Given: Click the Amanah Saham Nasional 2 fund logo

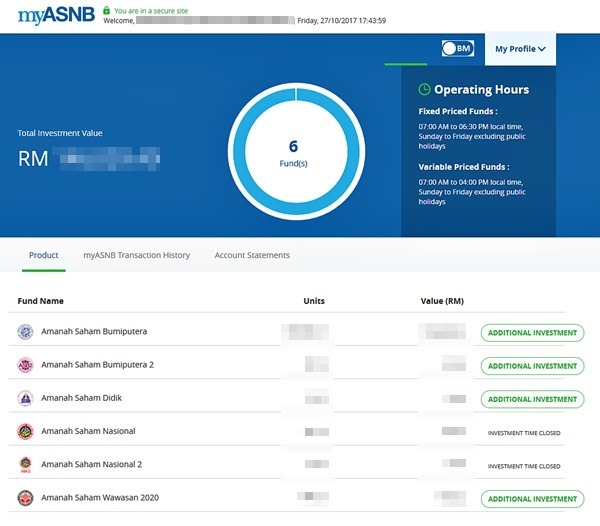Looking at the screenshot, I should tap(25, 465).
